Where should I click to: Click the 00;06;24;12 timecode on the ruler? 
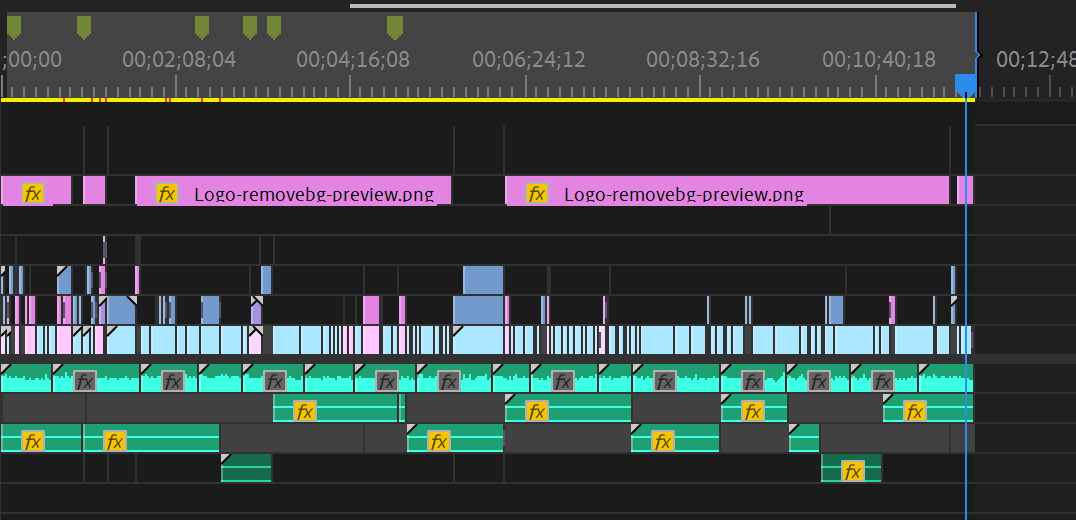point(529,60)
